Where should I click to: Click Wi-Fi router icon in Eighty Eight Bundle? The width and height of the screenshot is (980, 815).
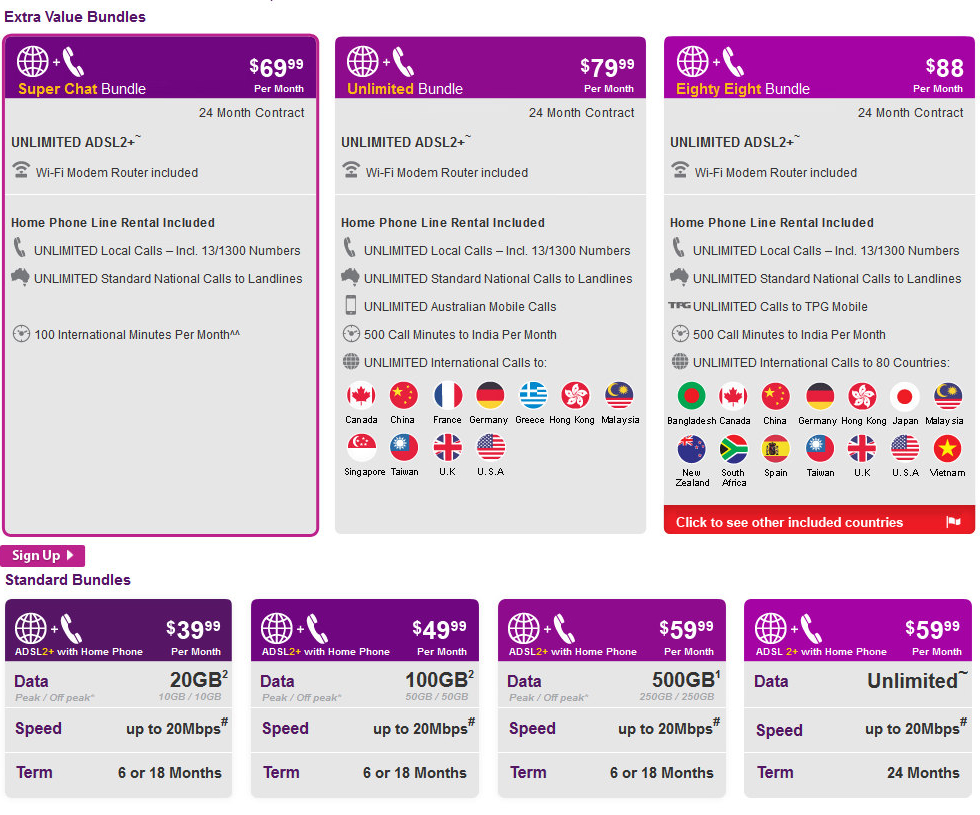(680, 170)
